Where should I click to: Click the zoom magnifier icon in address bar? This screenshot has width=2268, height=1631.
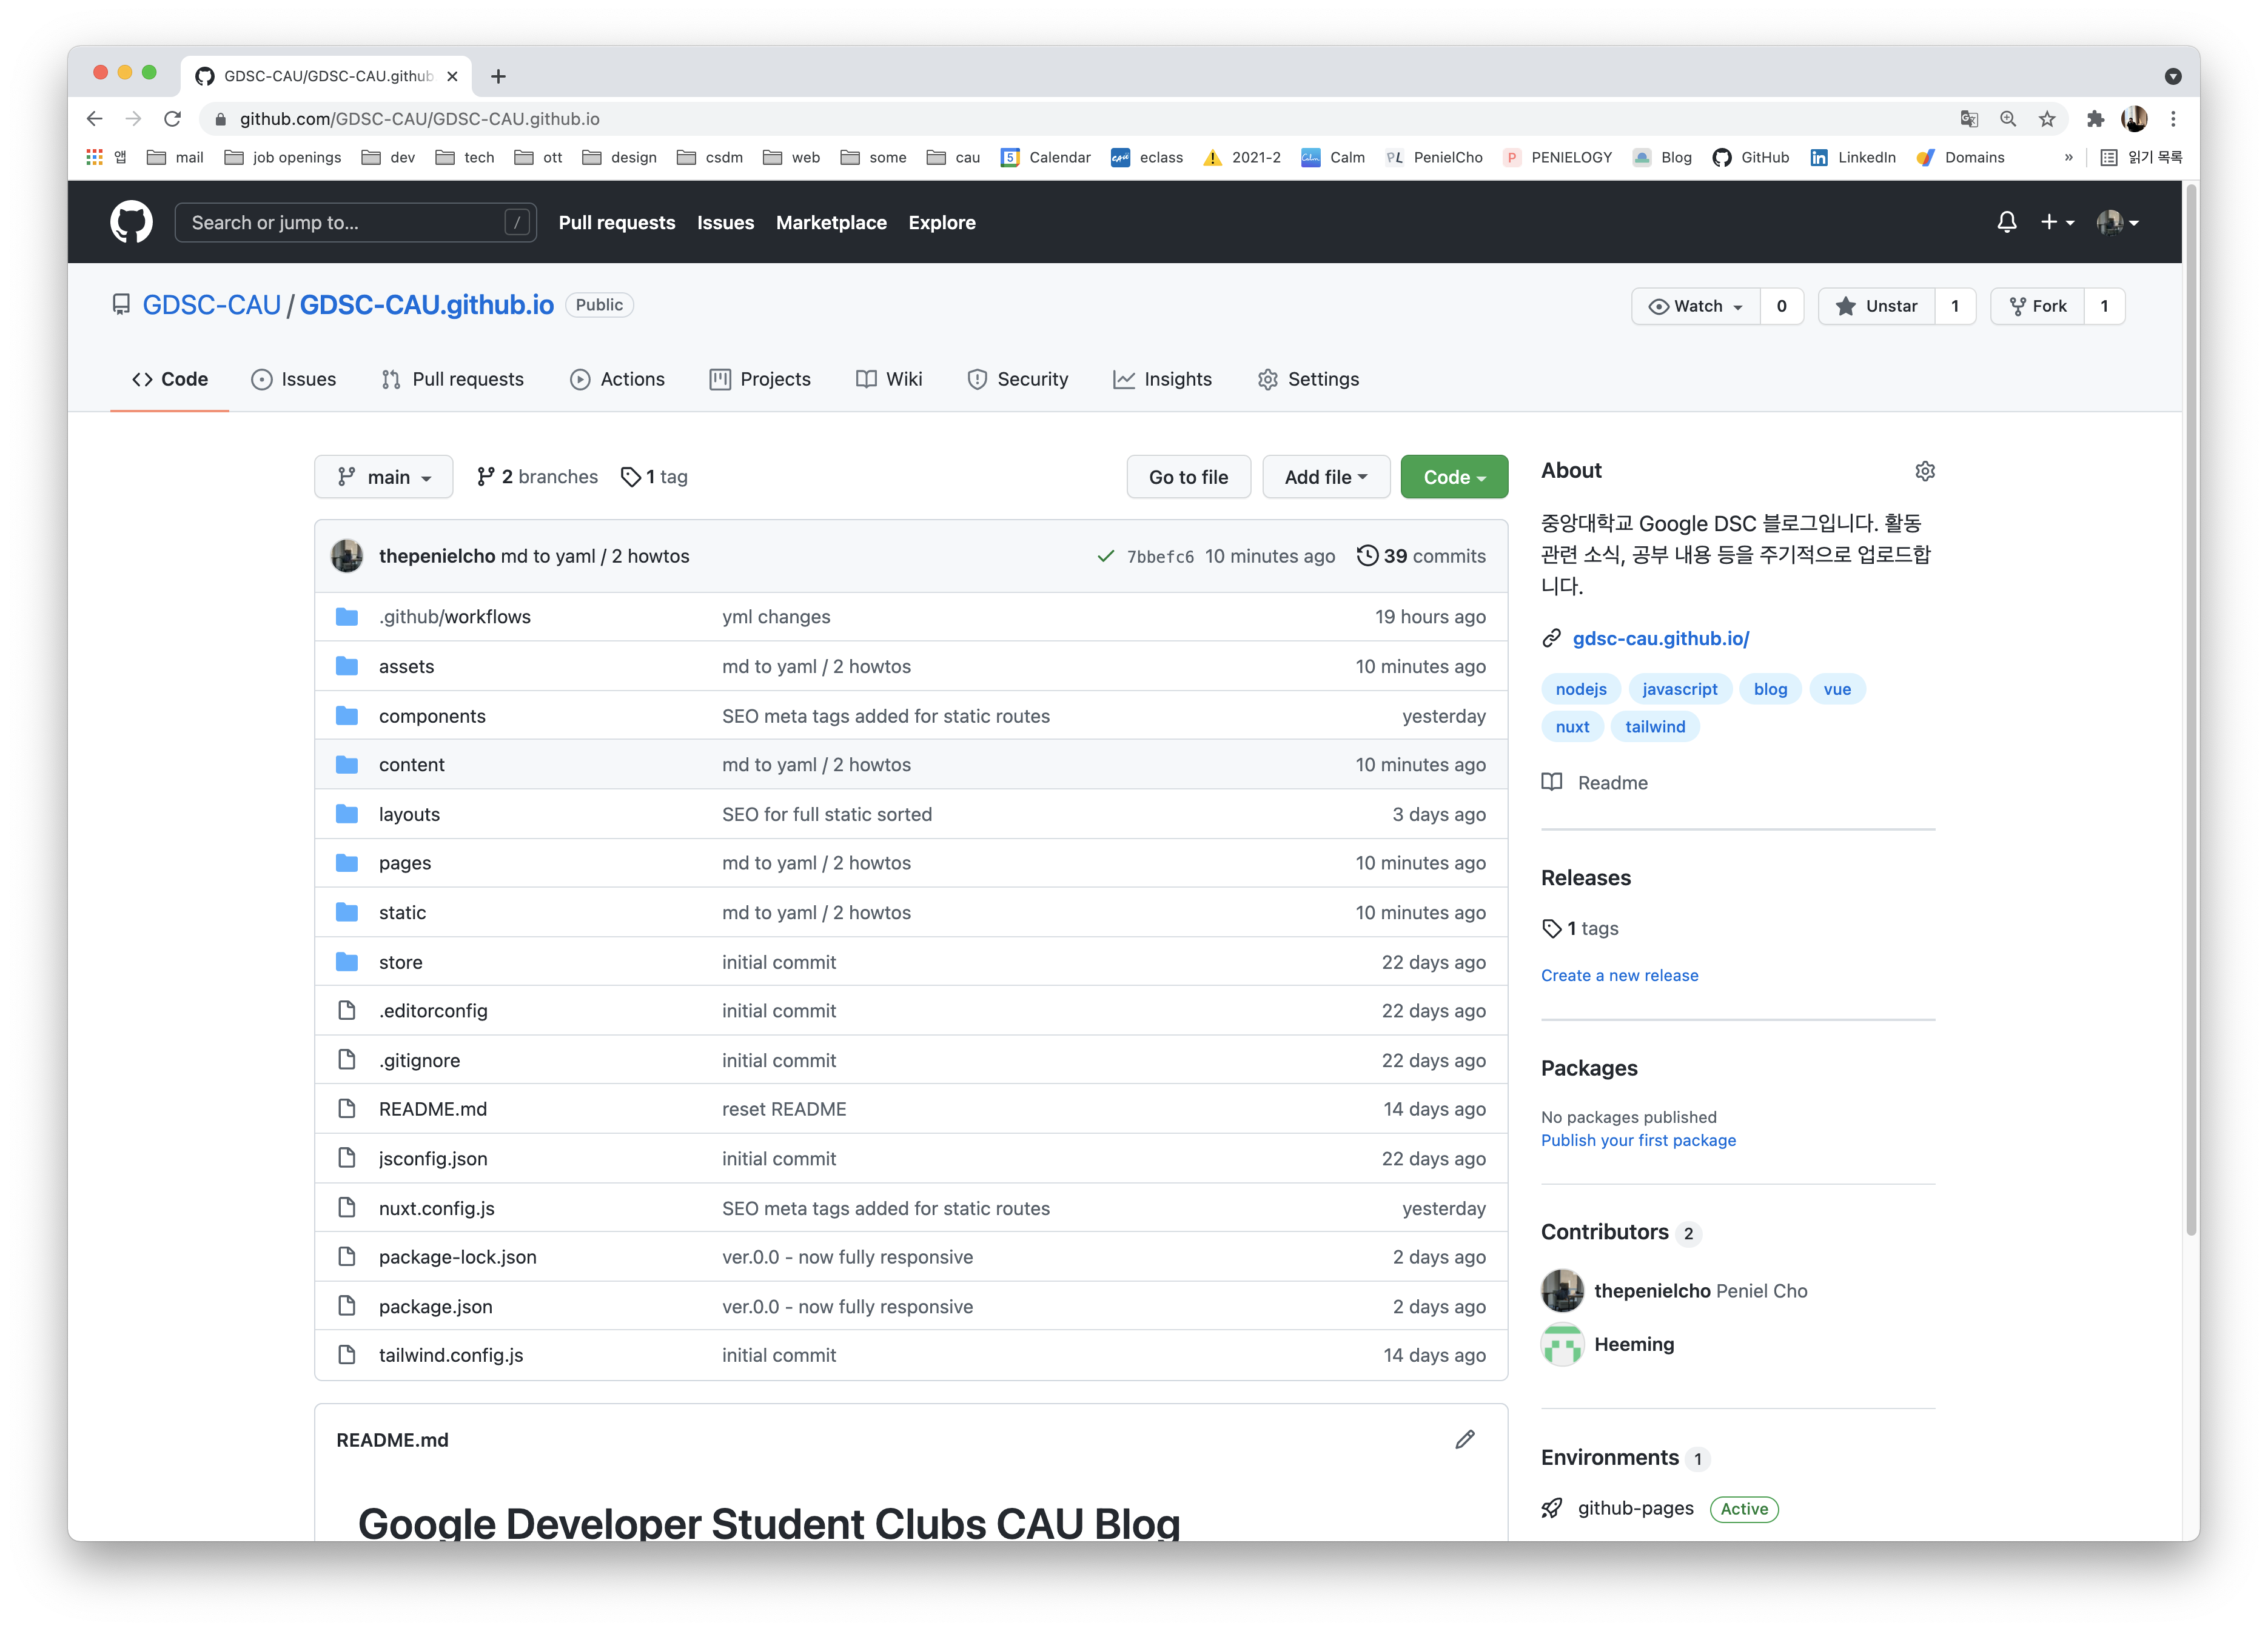2008,119
